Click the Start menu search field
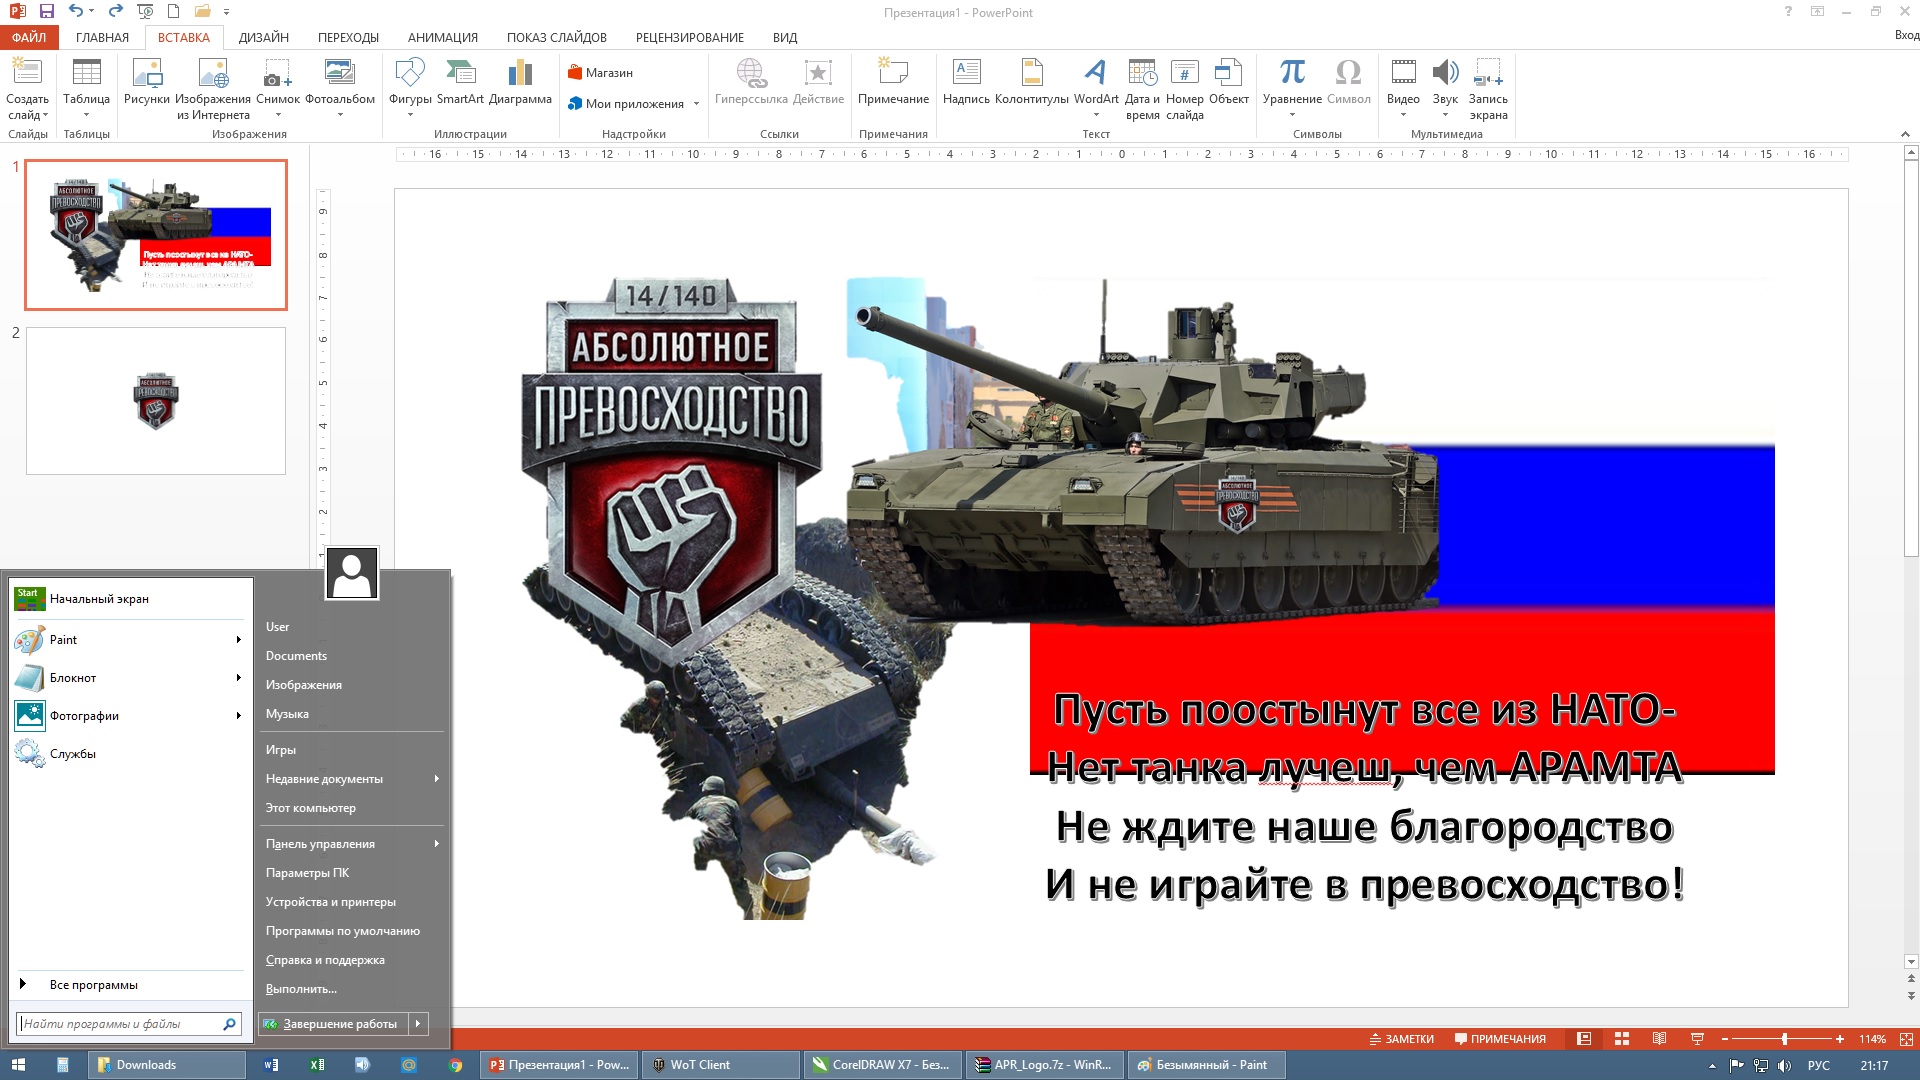1920x1080 pixels. [x=129, y=1024]
